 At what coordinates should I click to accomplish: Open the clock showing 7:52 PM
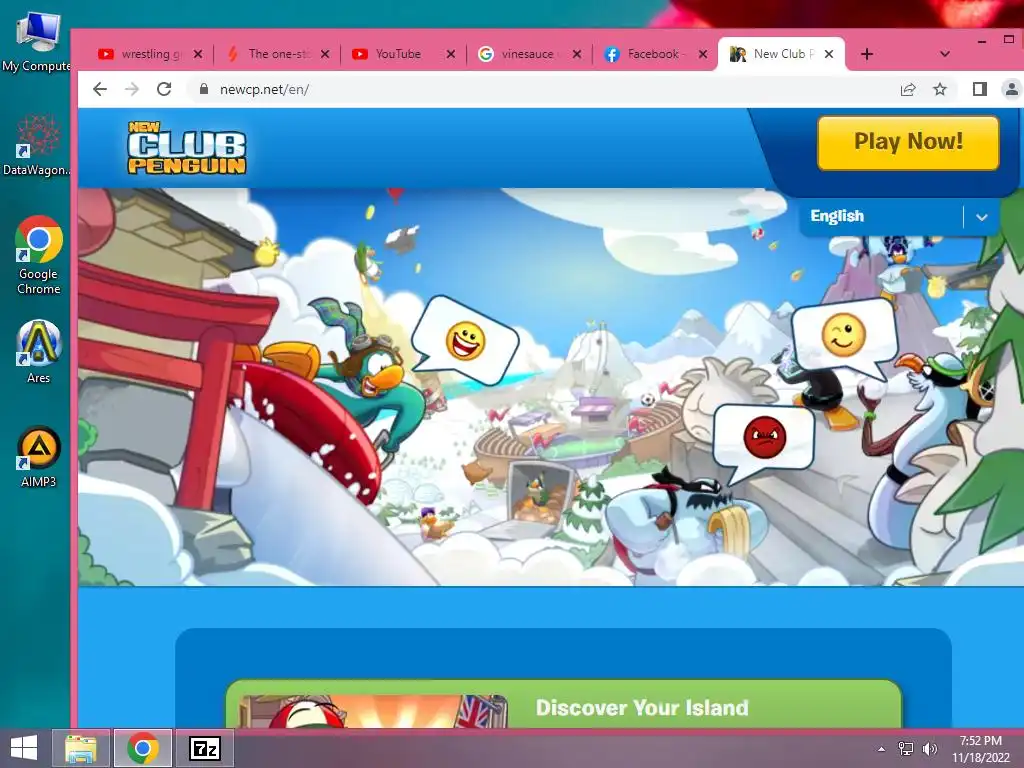981,749
